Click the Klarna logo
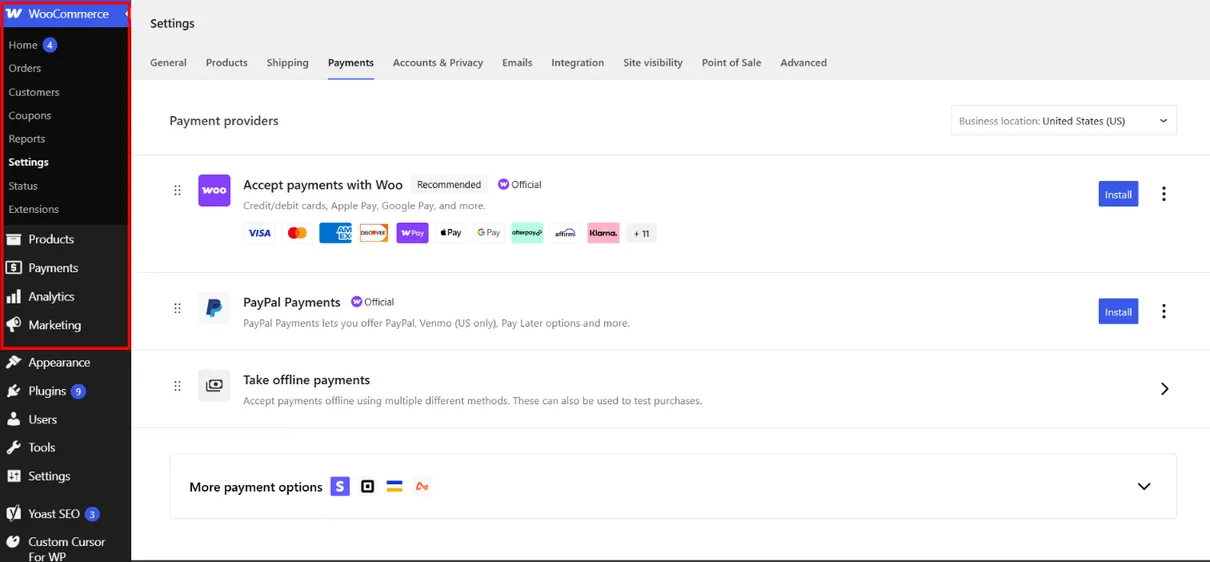1210x562 pixels. coord(603,233)
